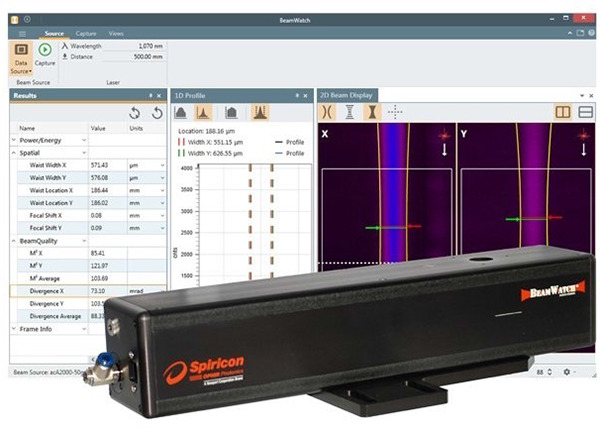Select stacked layout in 2D Beam Display
The width and height of the screenshot is (600, 432).
click(x=585, y=112)
